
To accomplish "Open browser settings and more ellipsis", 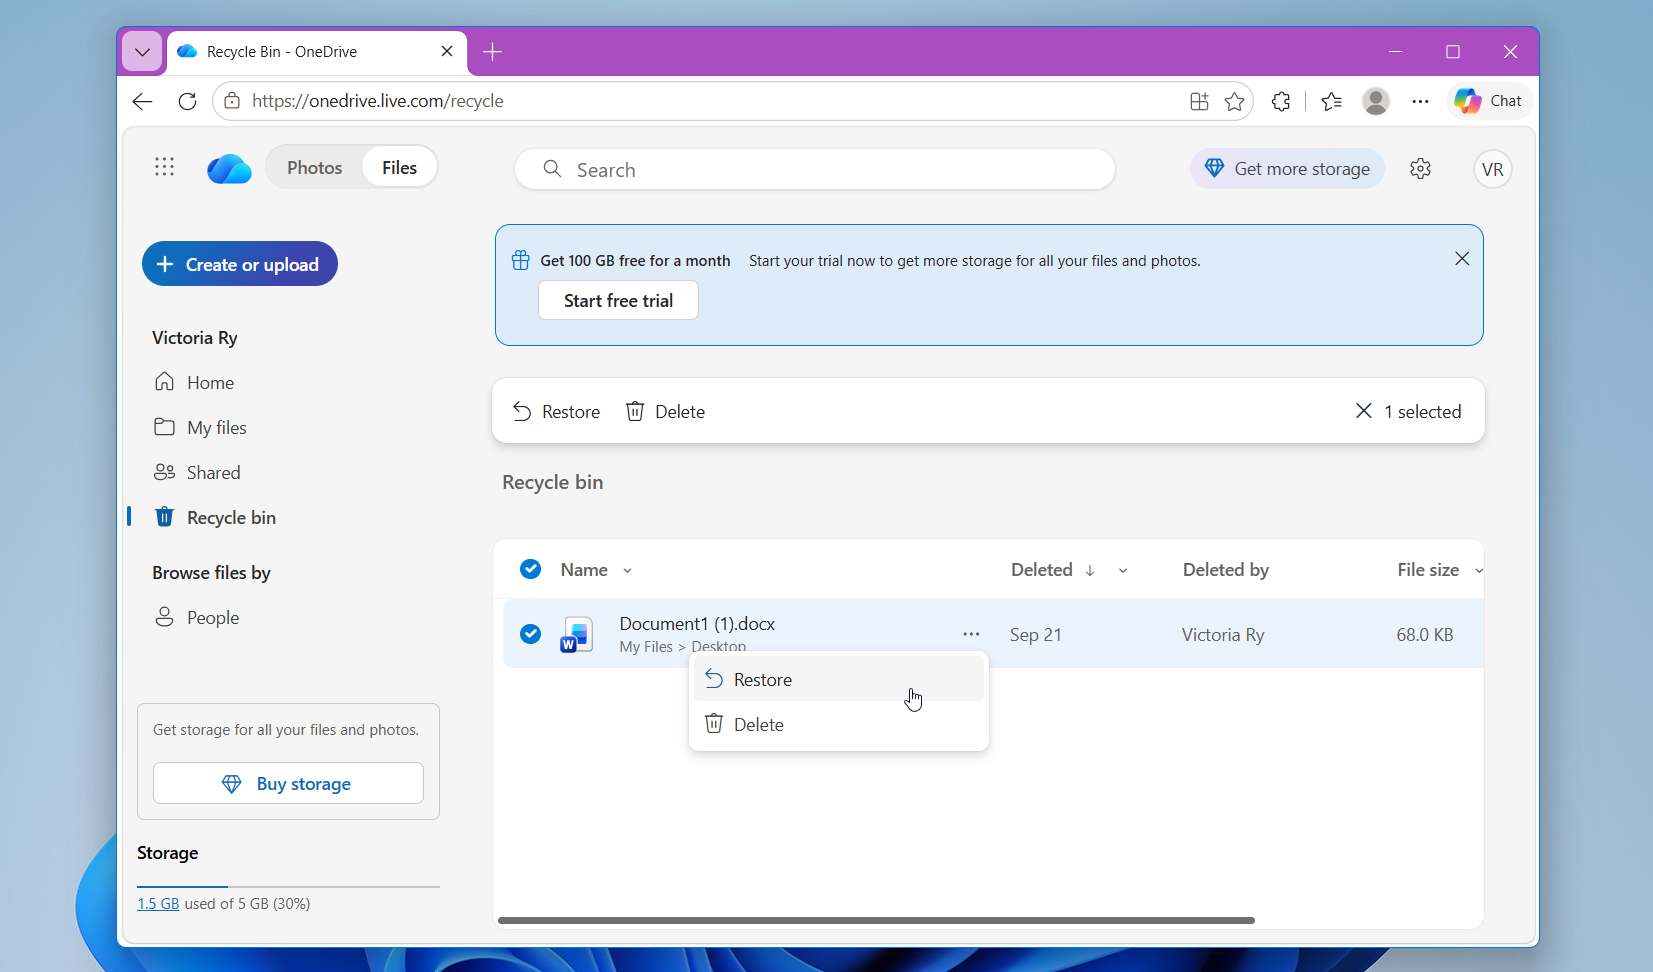I will (1420, 101).
